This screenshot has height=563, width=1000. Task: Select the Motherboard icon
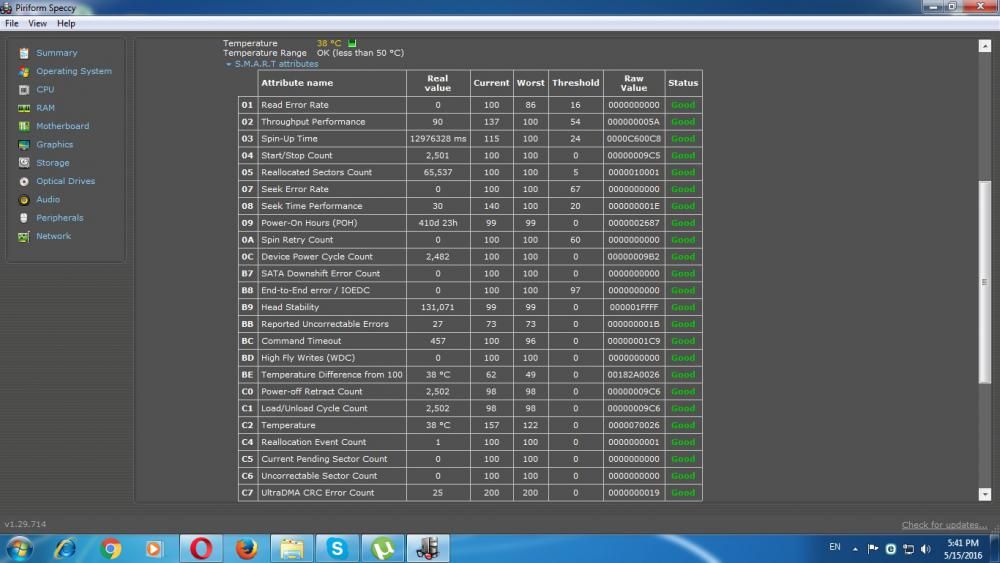(24, 127)
